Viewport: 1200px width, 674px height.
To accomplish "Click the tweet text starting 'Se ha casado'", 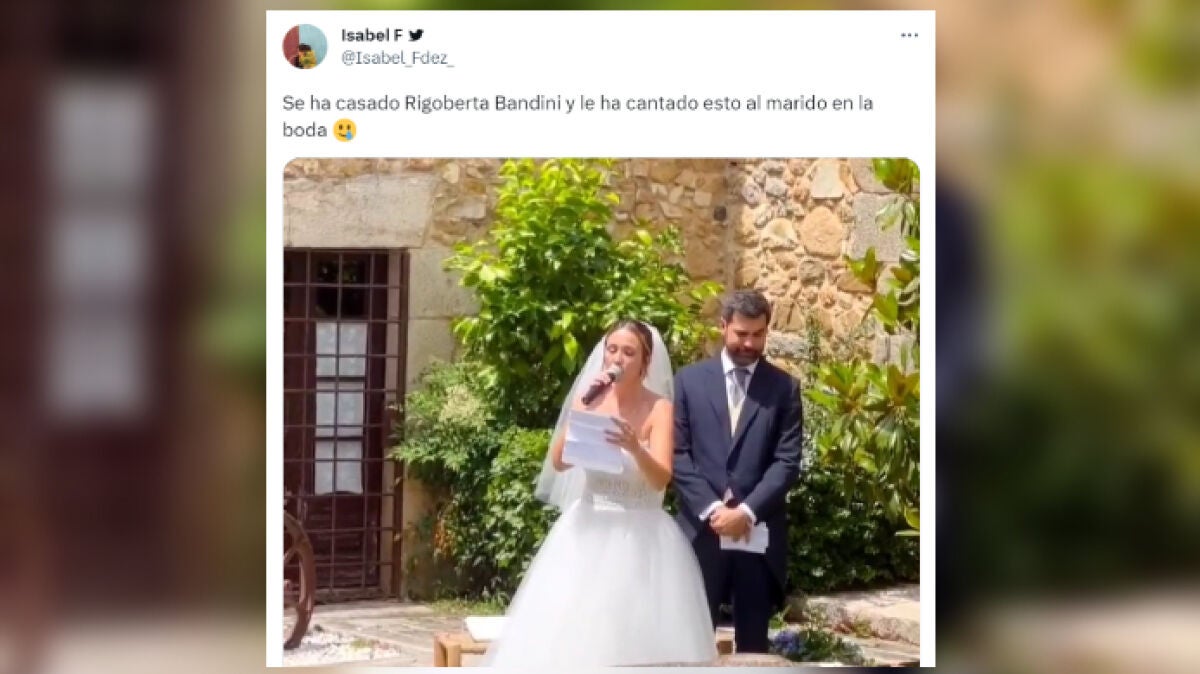I will (x=578, y=116).
